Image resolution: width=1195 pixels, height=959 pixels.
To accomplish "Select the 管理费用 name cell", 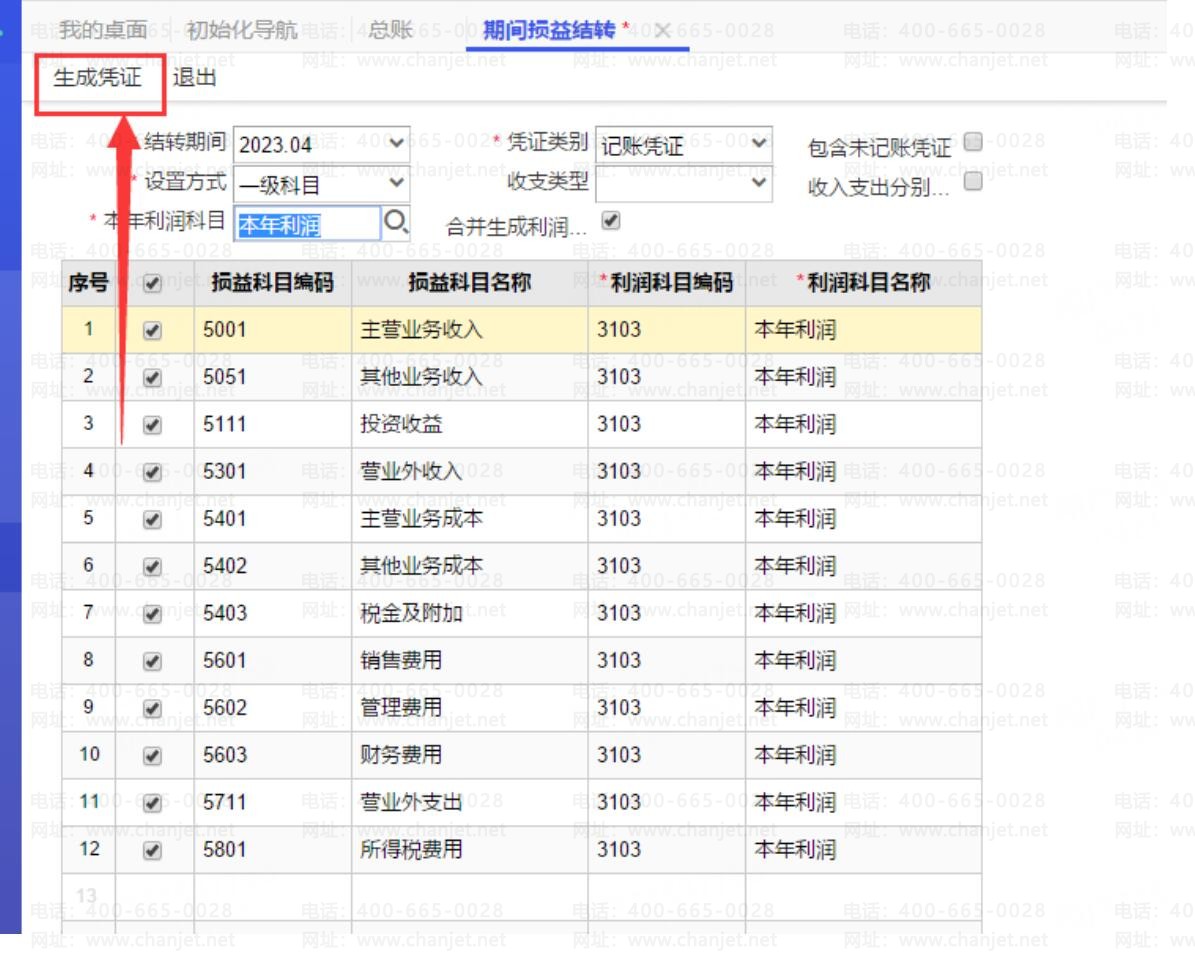I will 469,708.
